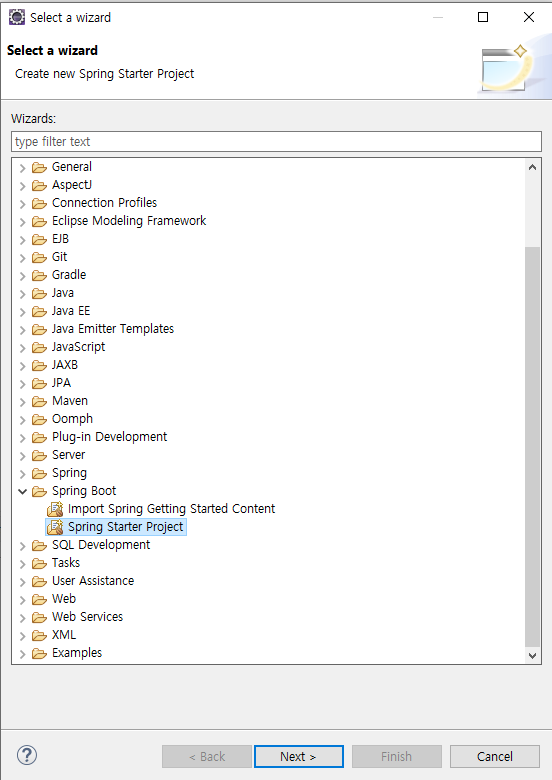Select the JavaScript tree item

tap(79, 347)
